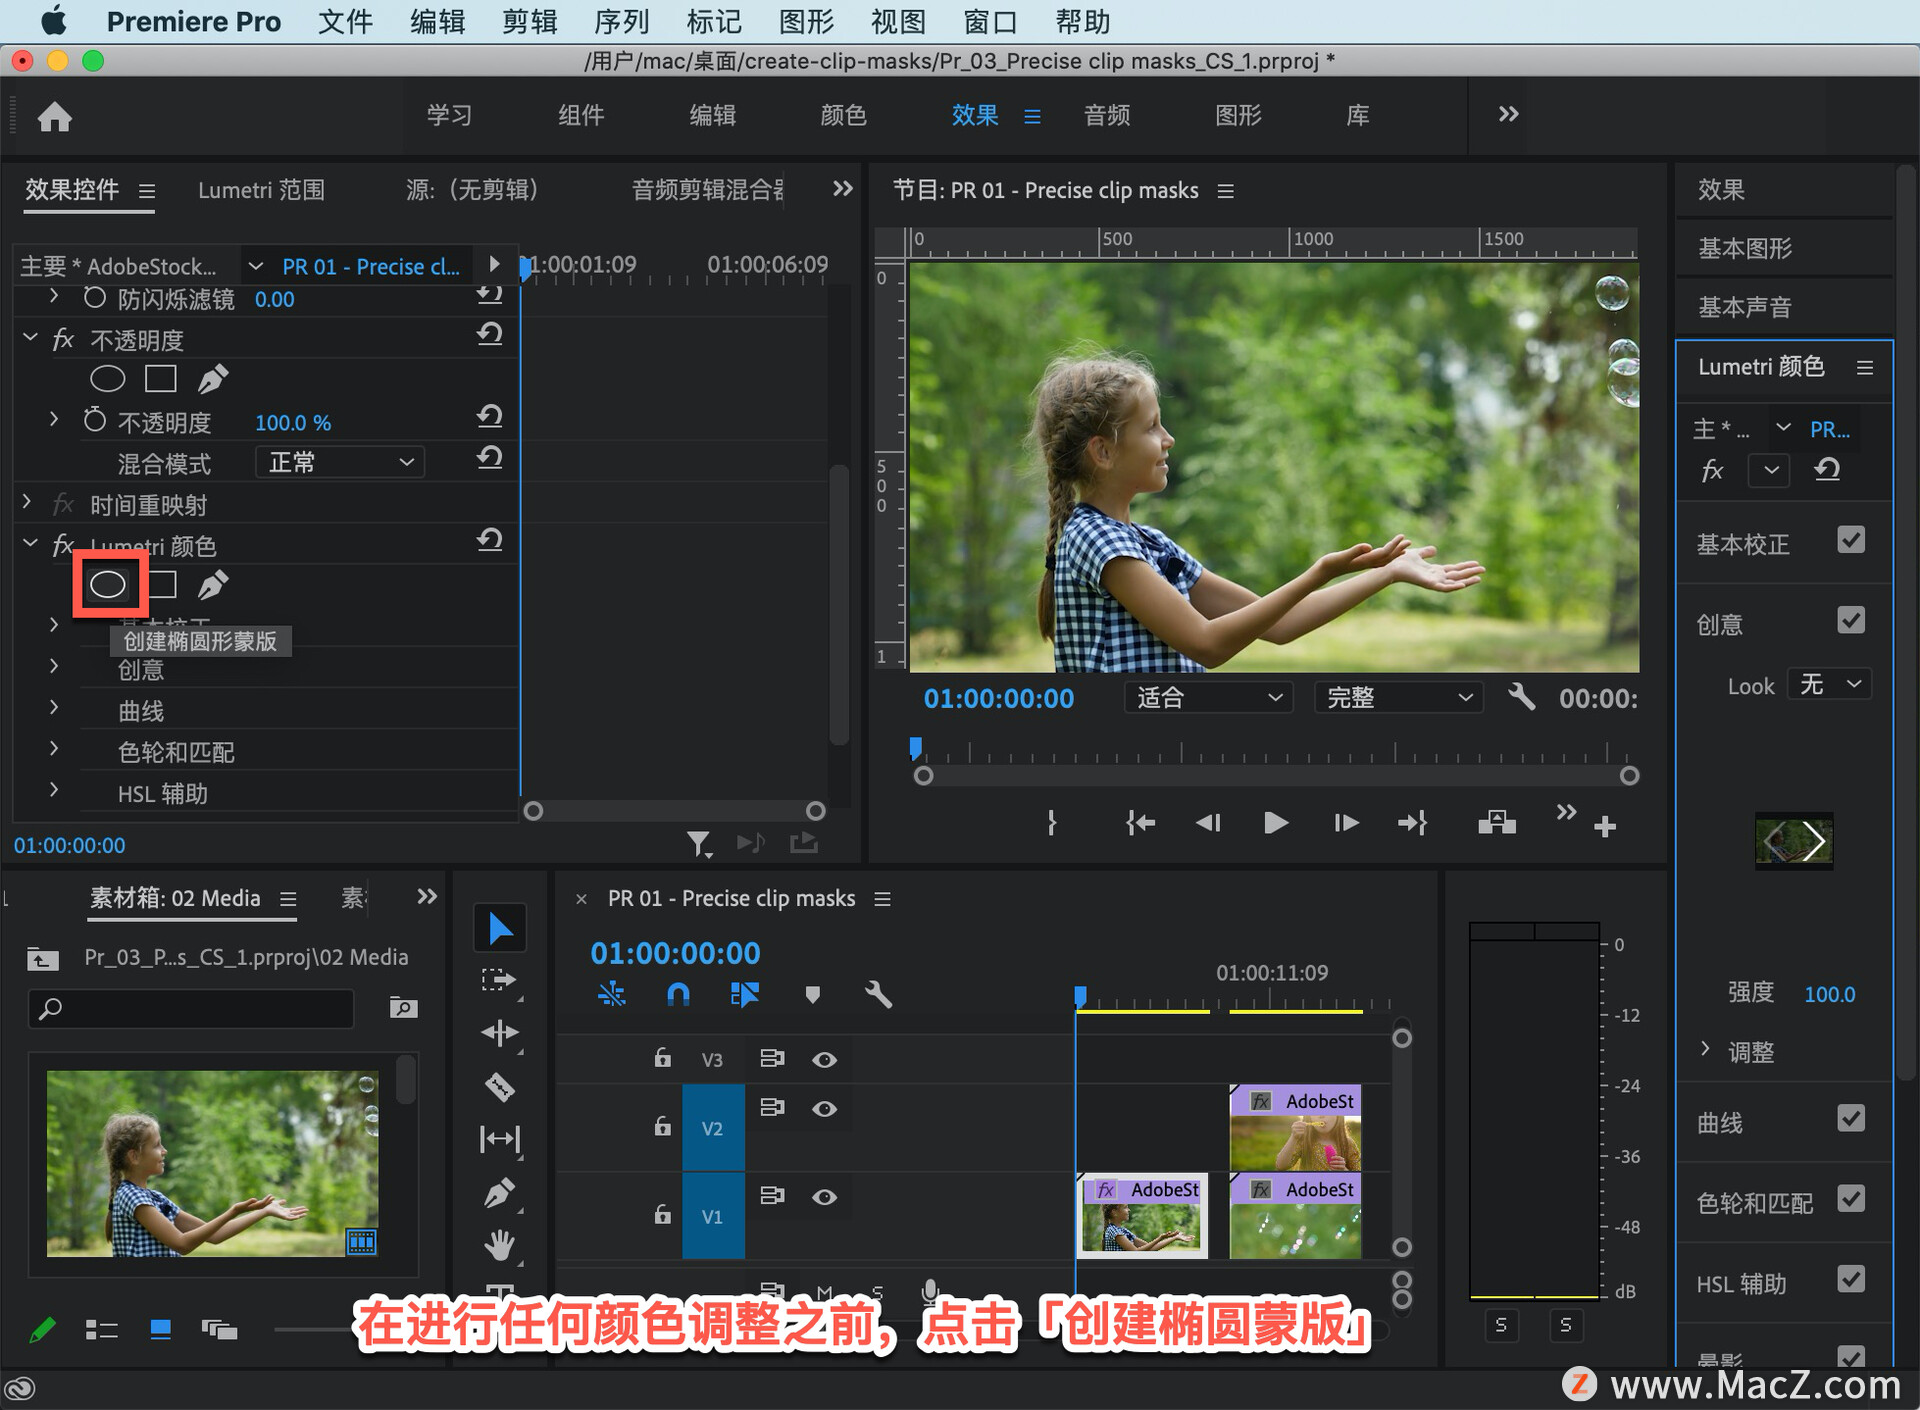The width and height of the screenshot is (1920, 1410).
Task: Reset the Opacity effect
Action: point(489,335)
